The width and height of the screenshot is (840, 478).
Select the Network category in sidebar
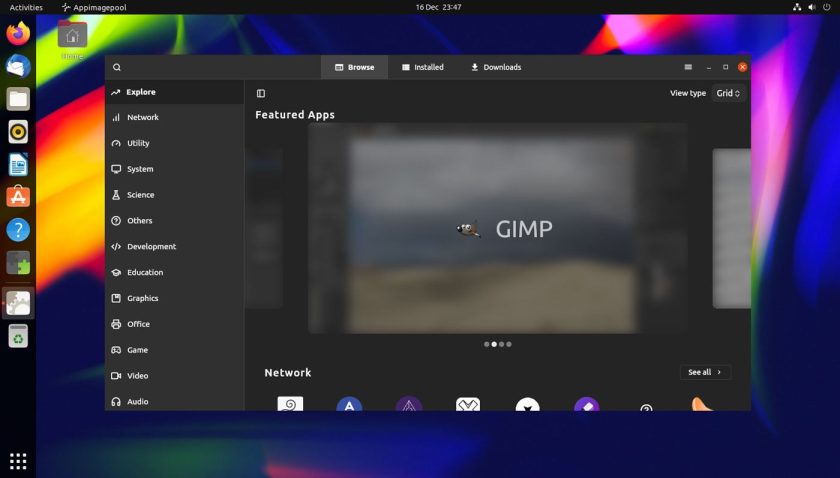[x=175, y=117]
